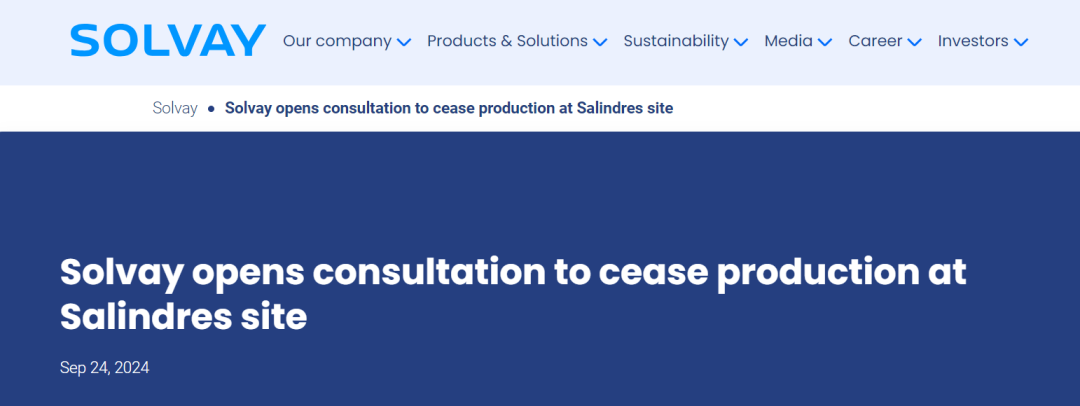Viewport: 1080px width, 406px height.
Task: Select the Sustainability navigation text
Action: tap(676, 41)
